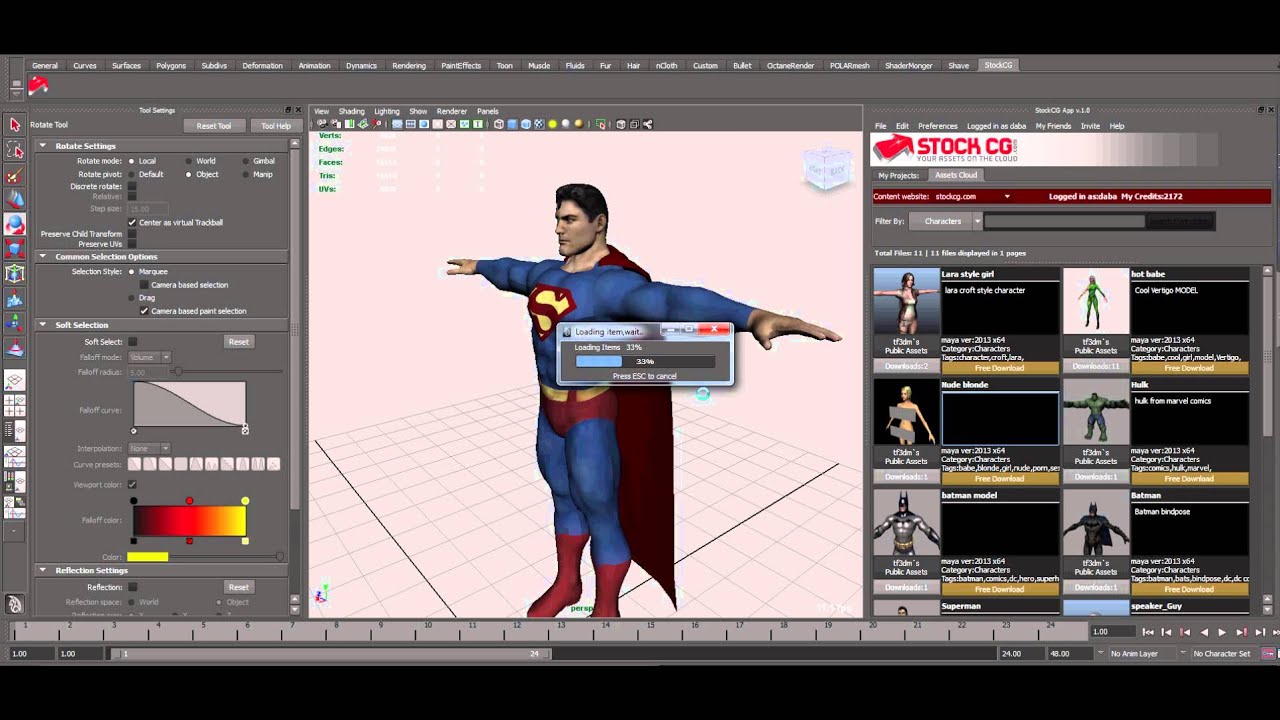Image resolution: width=1280 pixels, height=720 pixels.
Task: Switch to four view layout
Action: coord(15,405)
